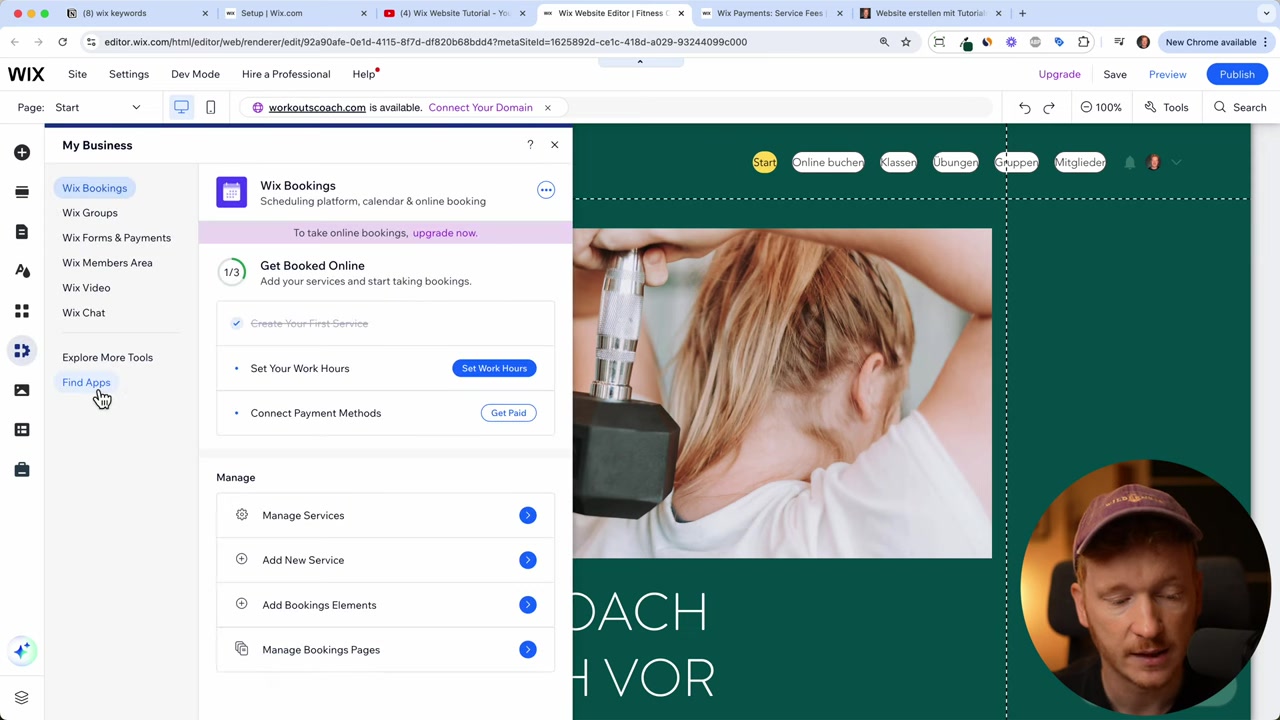Open the browser Extensions puzzle icon
The height and width of the screenshot is (720, 1280).
tap(1083, 42)
